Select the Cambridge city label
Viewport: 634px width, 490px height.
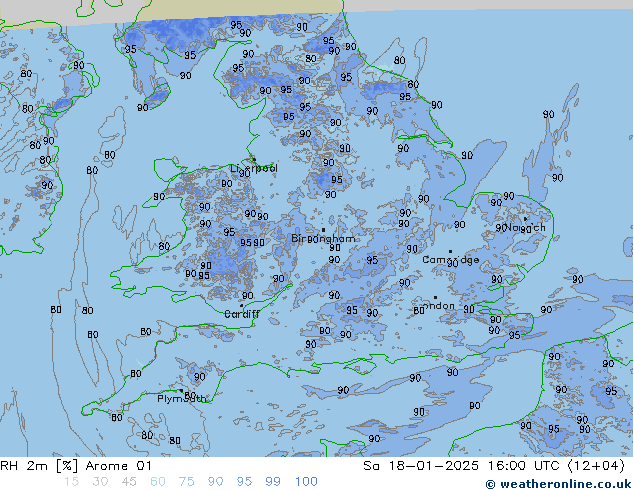point(450,260)
